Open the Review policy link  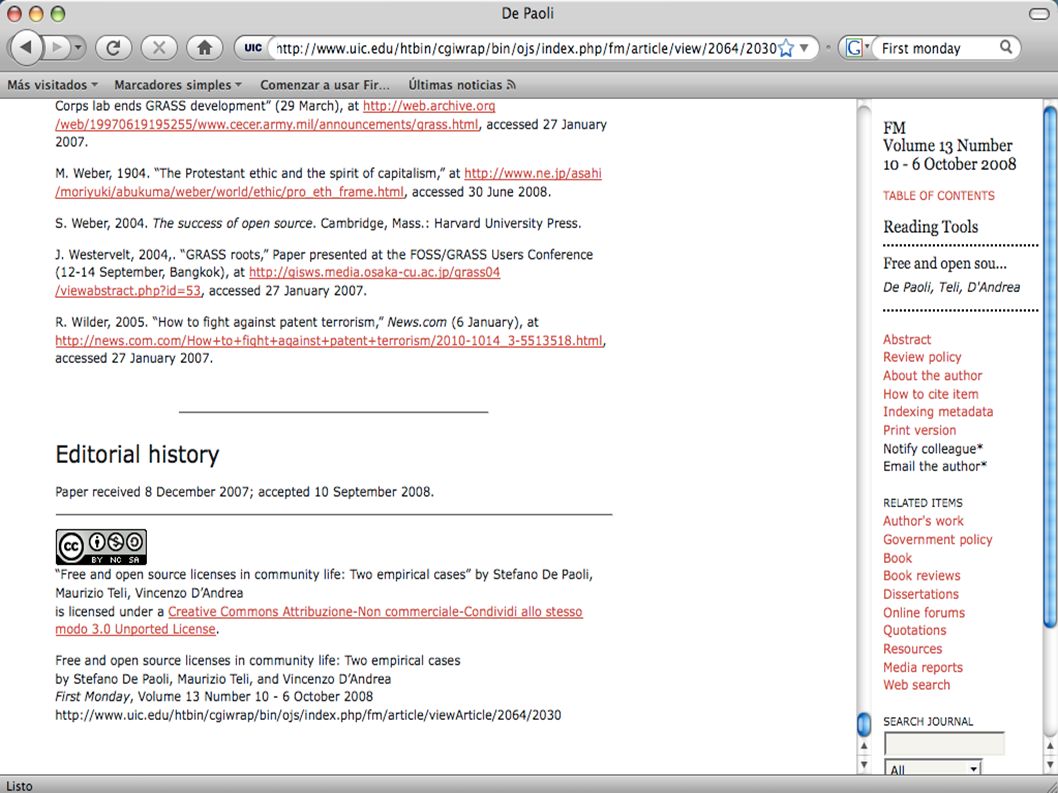click(922, 357)
